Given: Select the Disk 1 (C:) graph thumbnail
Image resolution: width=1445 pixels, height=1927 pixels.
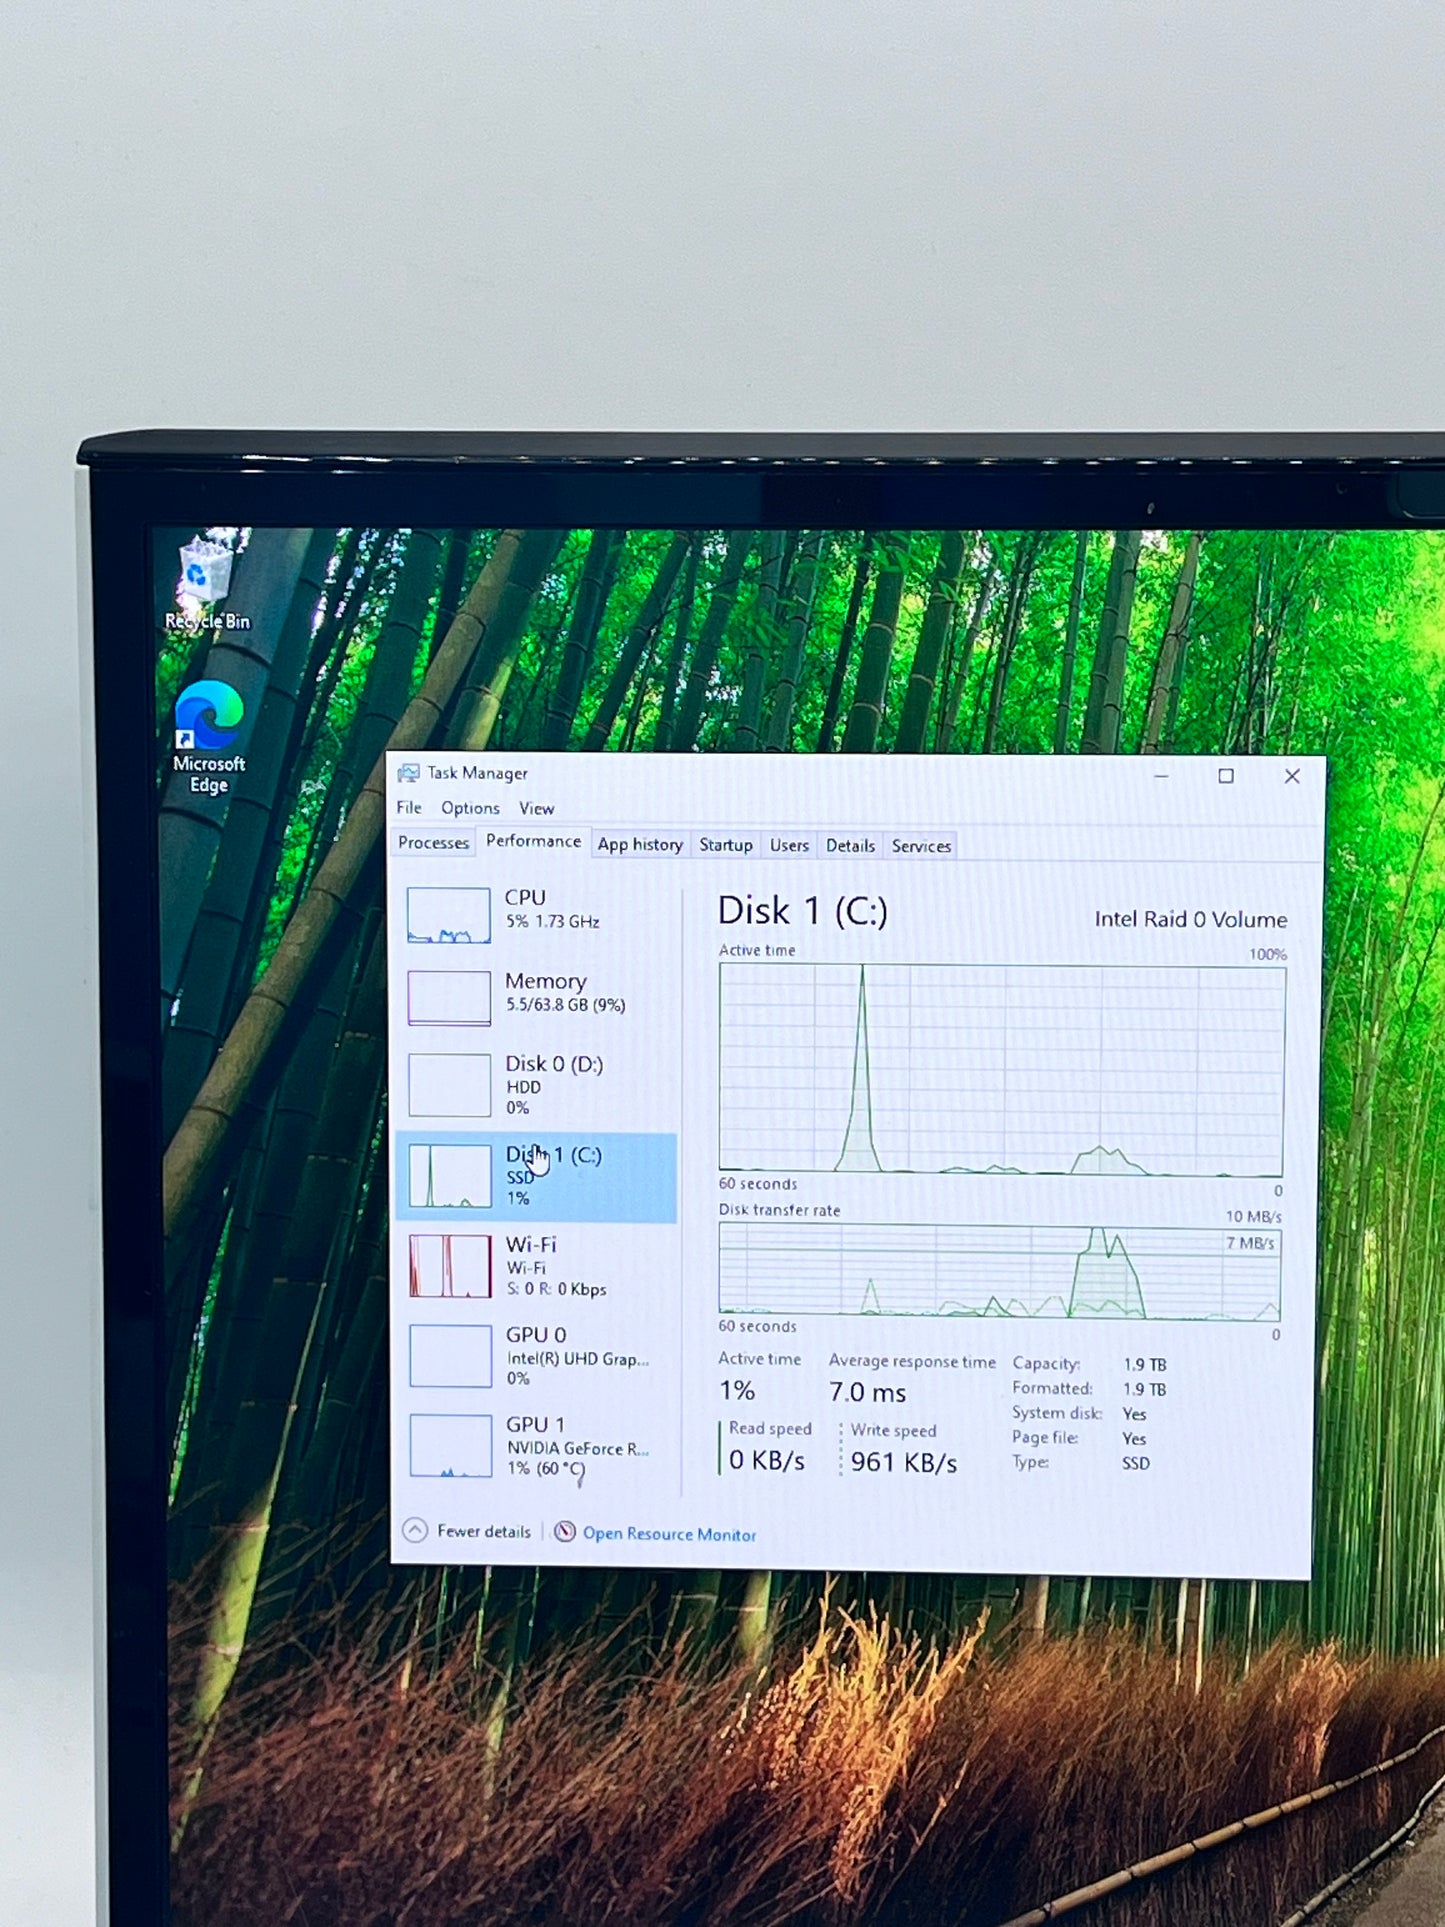Looking at the screenshot, I should point(450,1176).
